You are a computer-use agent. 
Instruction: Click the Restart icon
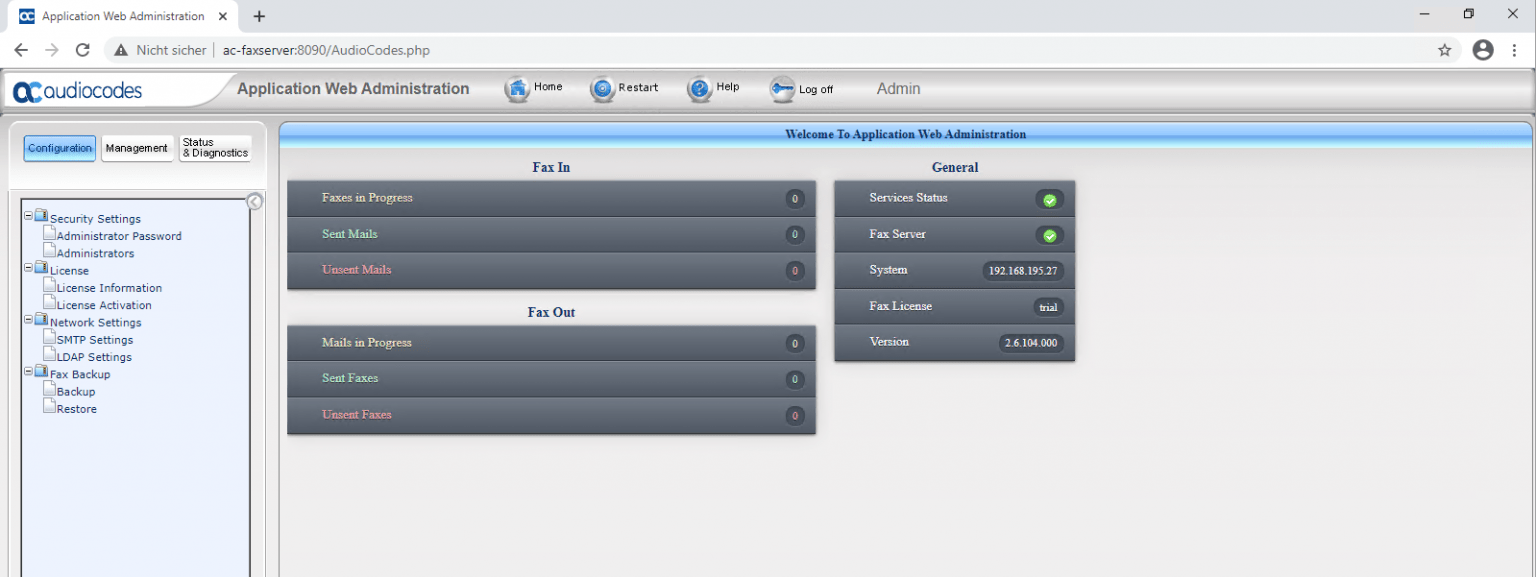tap(602, 88)
